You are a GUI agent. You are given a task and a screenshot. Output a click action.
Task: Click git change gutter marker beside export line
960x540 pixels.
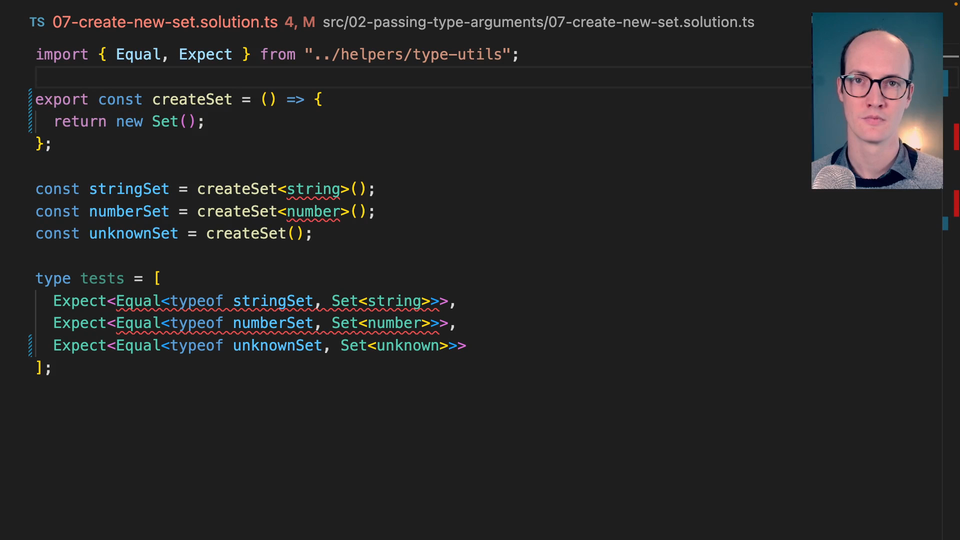(x=31, y=110)
